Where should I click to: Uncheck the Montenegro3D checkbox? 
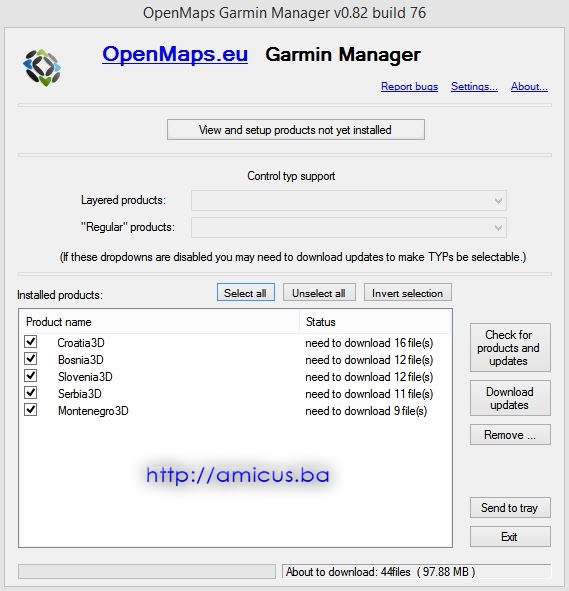(x=31, y=409)
